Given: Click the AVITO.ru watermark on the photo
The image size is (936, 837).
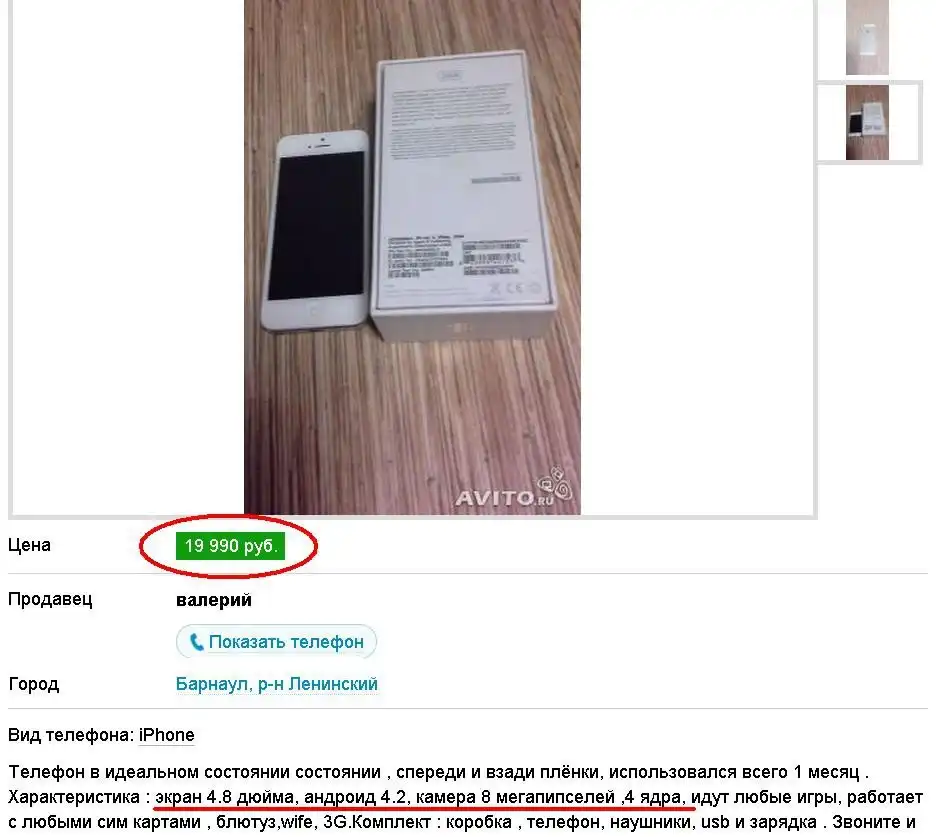Looking at the screenshot, I should tap(504, 498).
